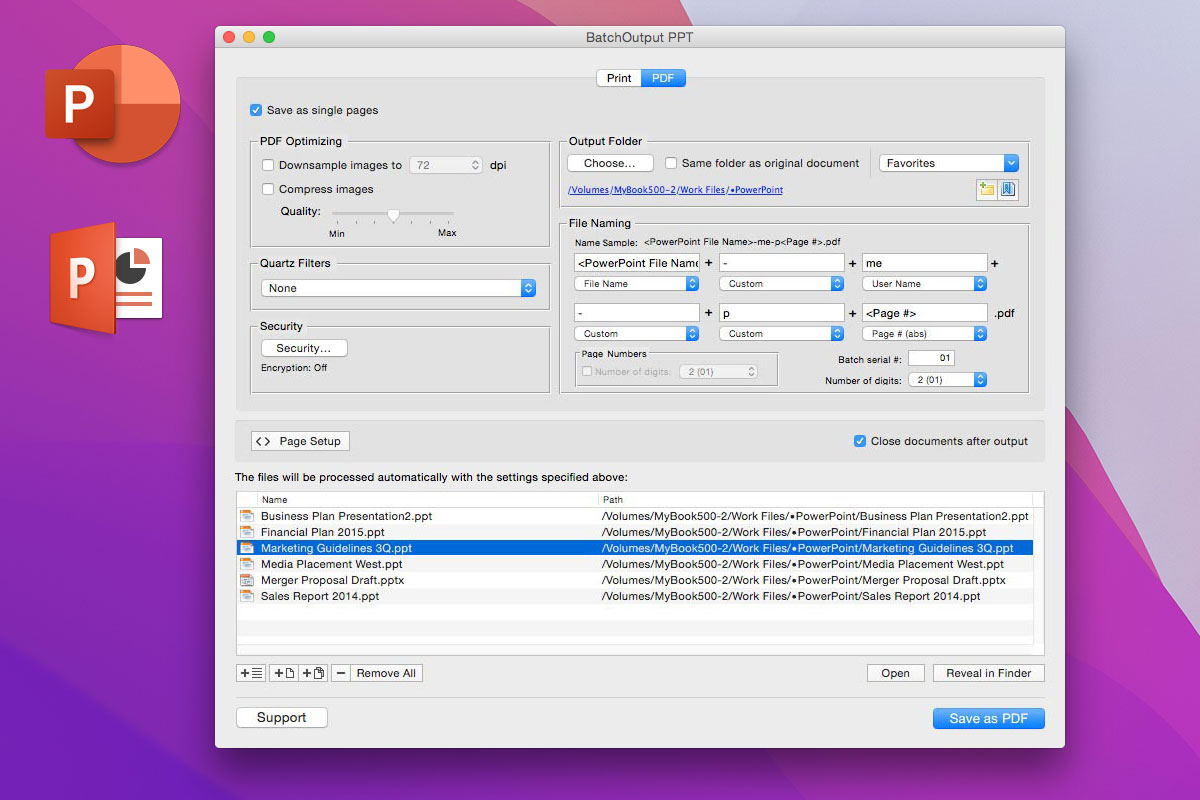Click the PowerPoint File Name field
The width and height of the screenshot is (1200, 800).
(x=637, y=263)
